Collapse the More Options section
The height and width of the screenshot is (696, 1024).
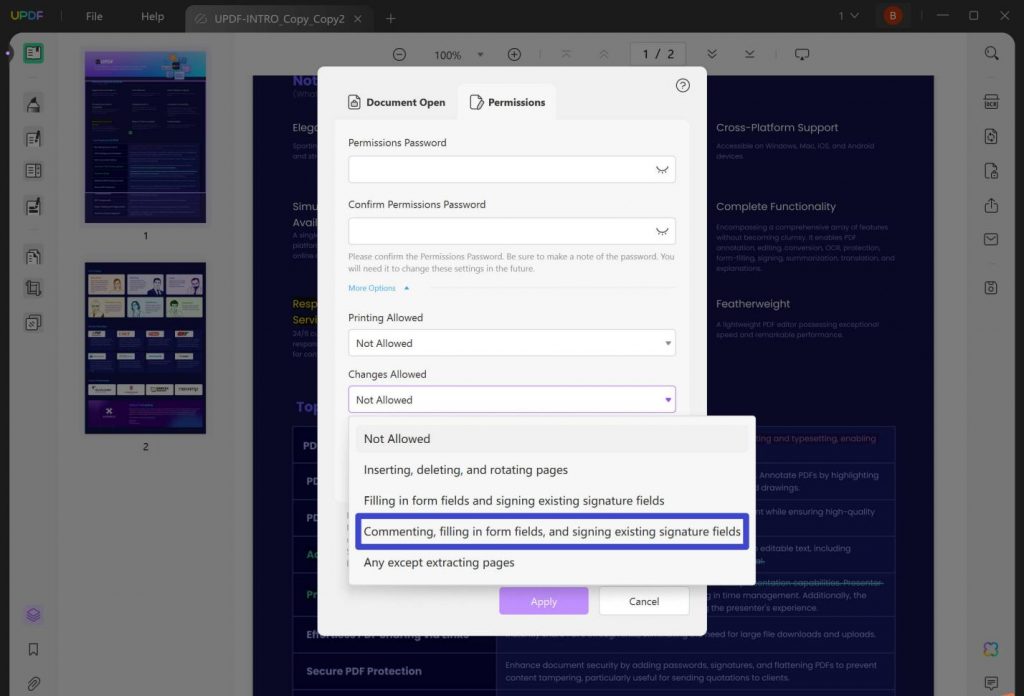pos(378,287)
